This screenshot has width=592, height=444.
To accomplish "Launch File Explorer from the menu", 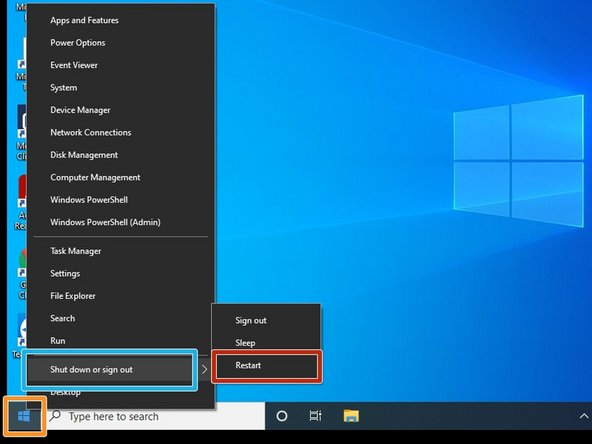I will tap(121, 296).
